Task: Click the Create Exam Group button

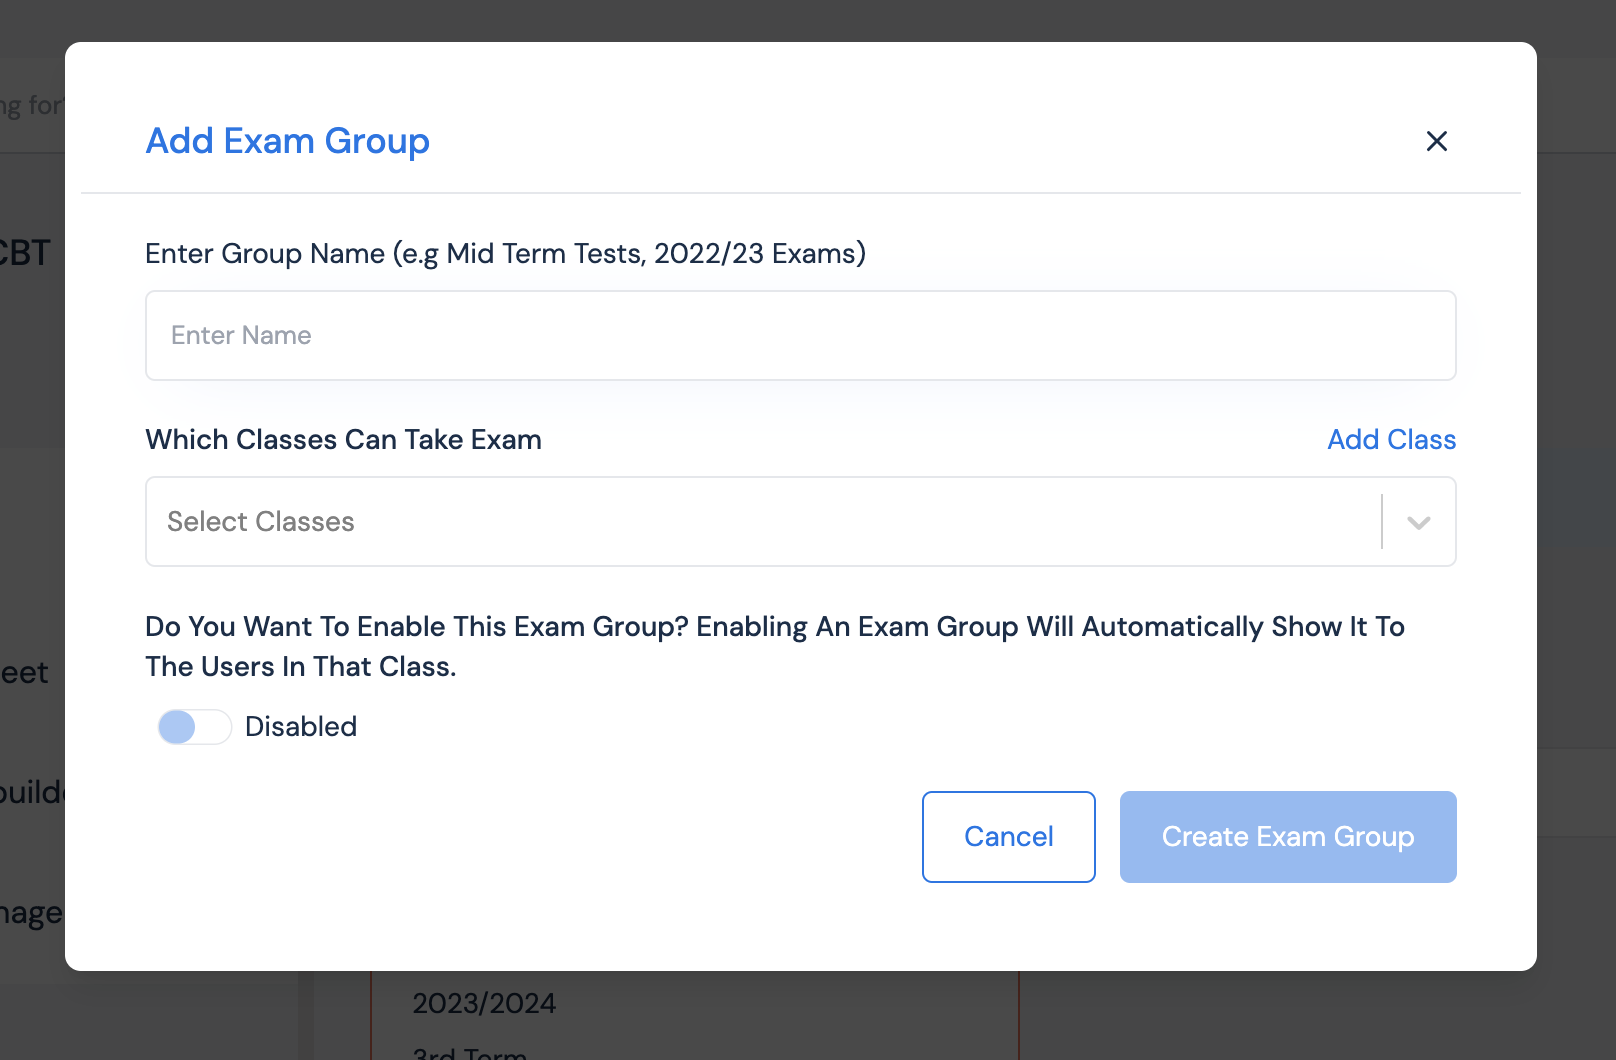Action: point(1287,837)
